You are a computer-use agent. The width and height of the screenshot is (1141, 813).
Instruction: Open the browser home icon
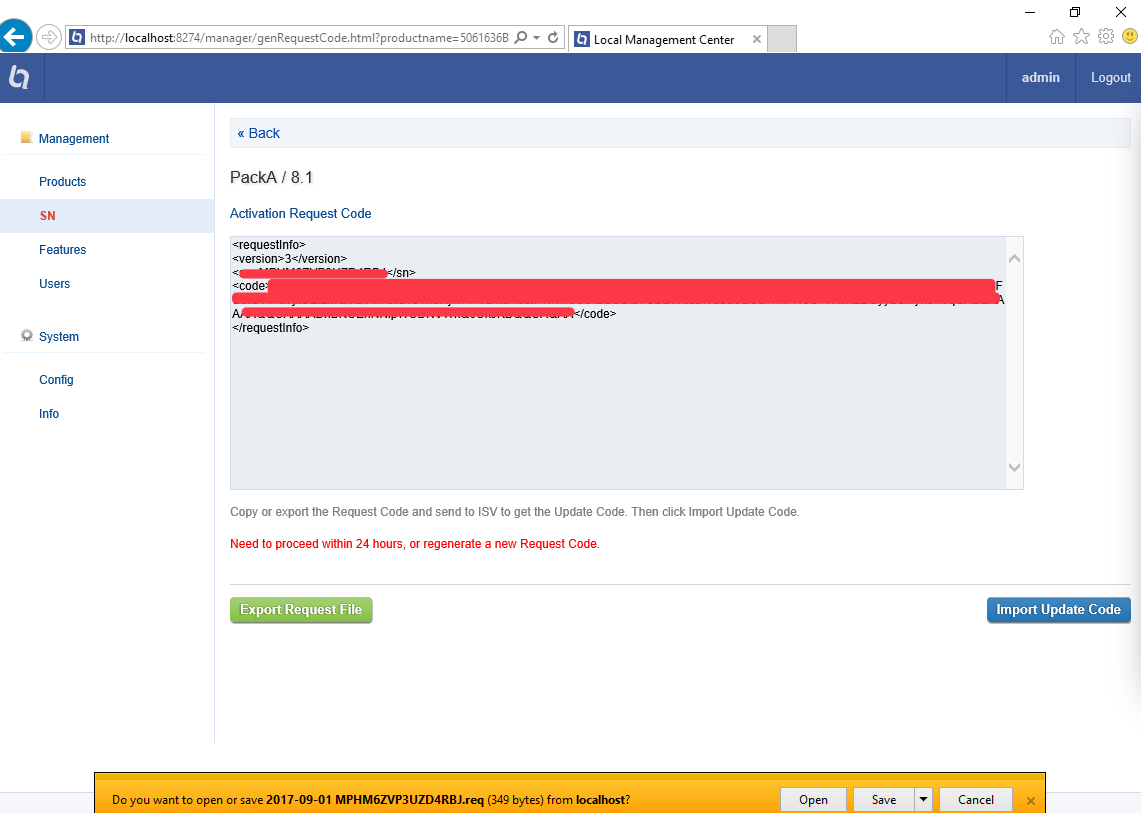point(1057,37)
